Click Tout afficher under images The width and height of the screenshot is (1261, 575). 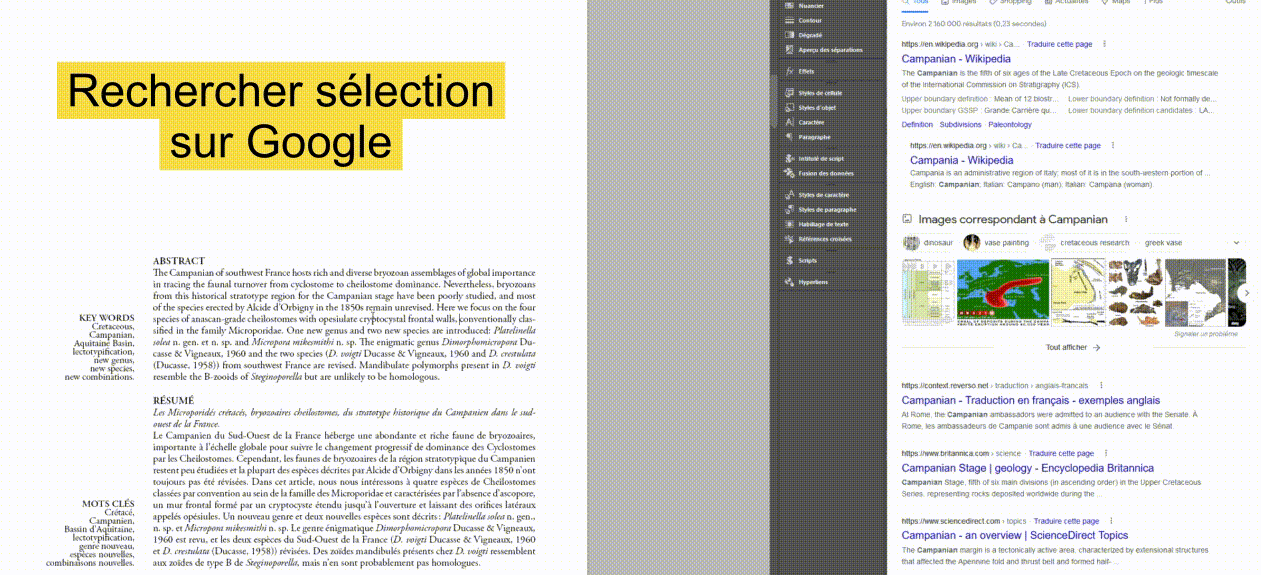point(1073,347)
